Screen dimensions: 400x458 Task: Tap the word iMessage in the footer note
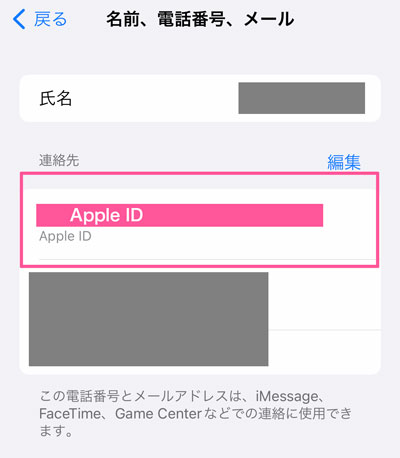[287, 396]
